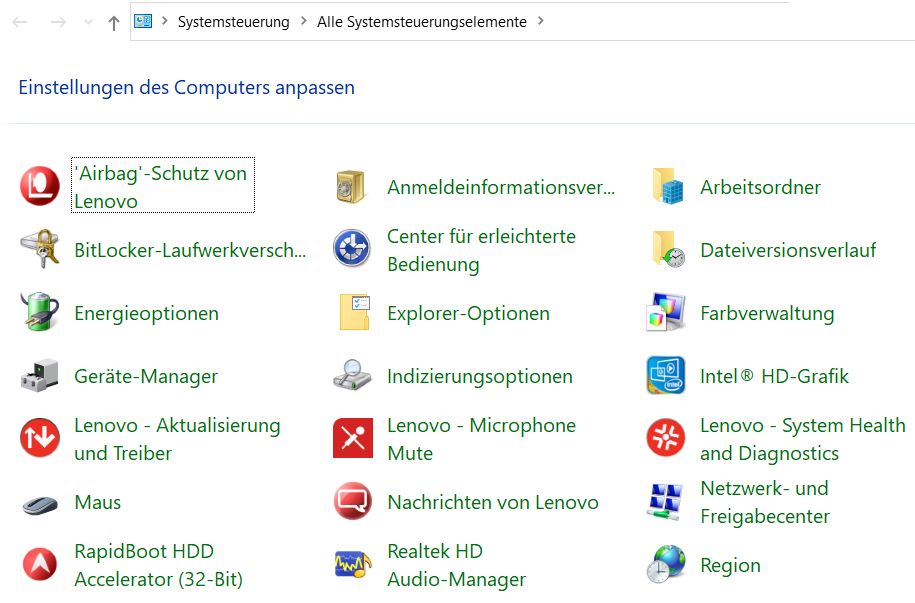This screenshot has height=603, width=915.
Task: Open RapidBoot HDD Accelerator (32-Bit) link
Action: pos(158,565)
